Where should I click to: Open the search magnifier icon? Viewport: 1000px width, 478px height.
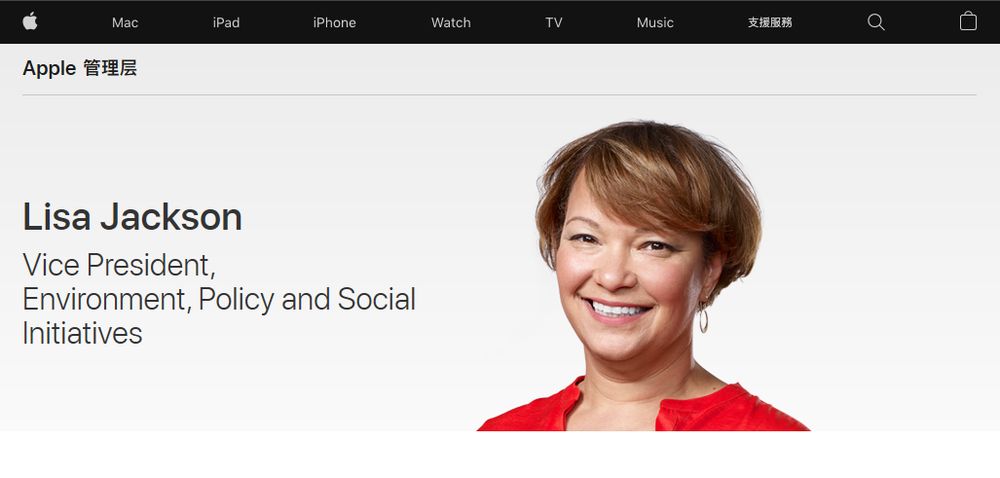pyautogui.click(x=876, y=22)
